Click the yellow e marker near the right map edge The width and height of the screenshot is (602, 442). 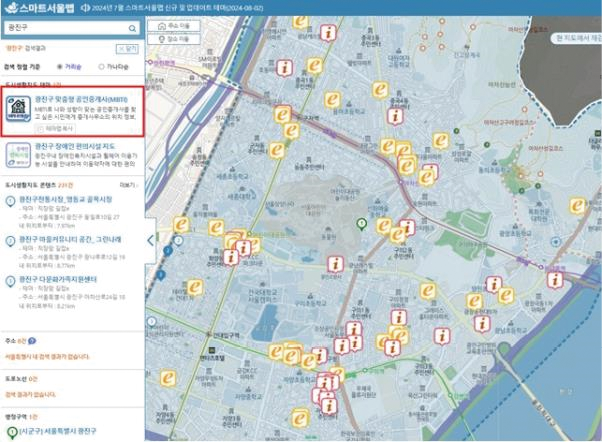click(x=577, y=206)
